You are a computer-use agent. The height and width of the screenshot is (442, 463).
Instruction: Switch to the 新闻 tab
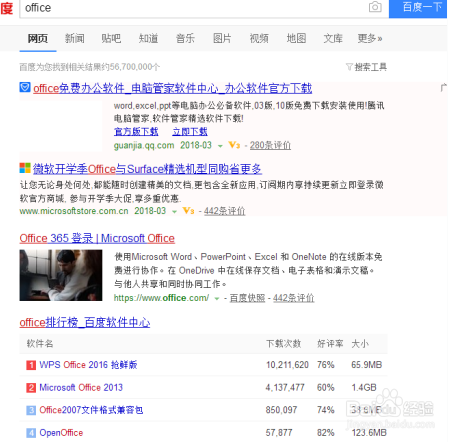(75, 38)
